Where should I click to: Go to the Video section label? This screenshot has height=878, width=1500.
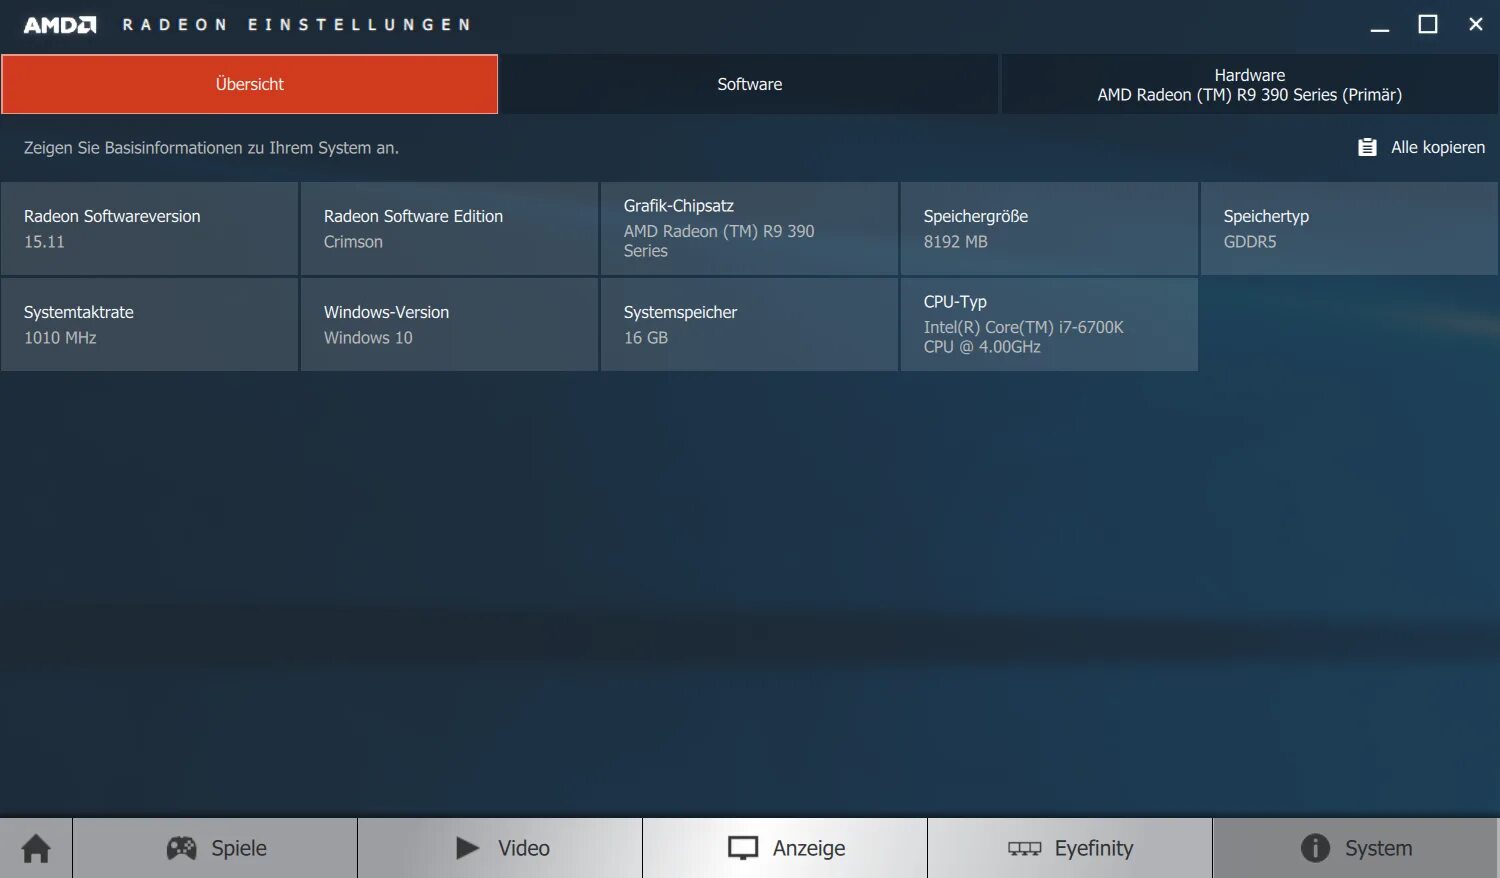point(524,848)
